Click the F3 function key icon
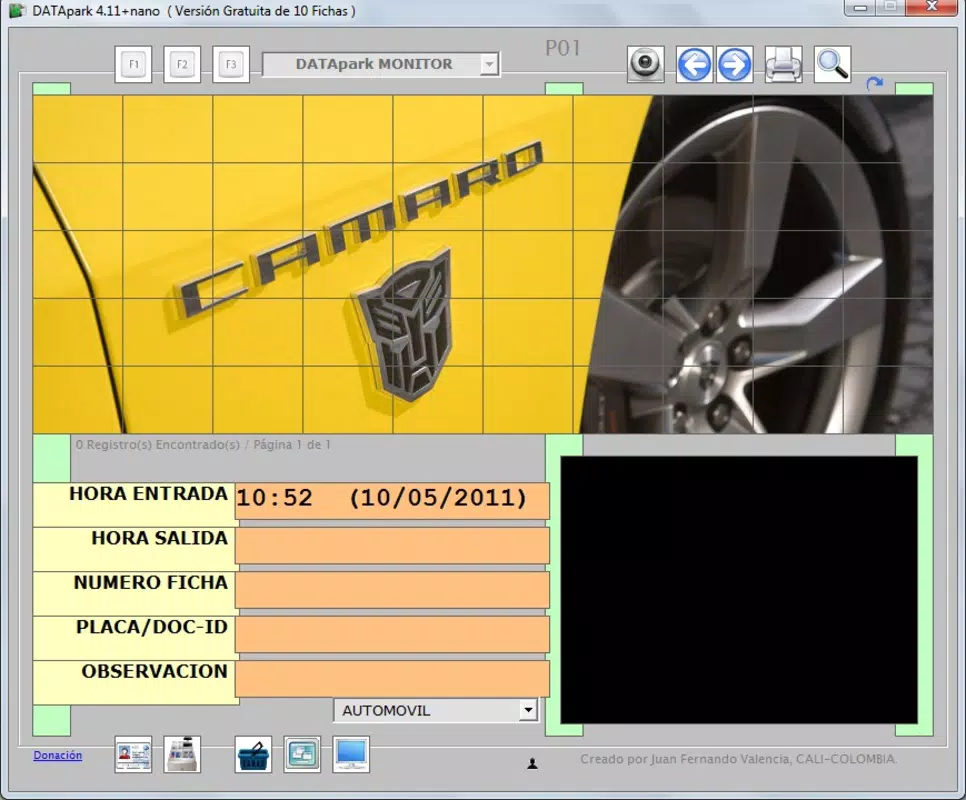The image size is (966, 800). pos(231,64)
